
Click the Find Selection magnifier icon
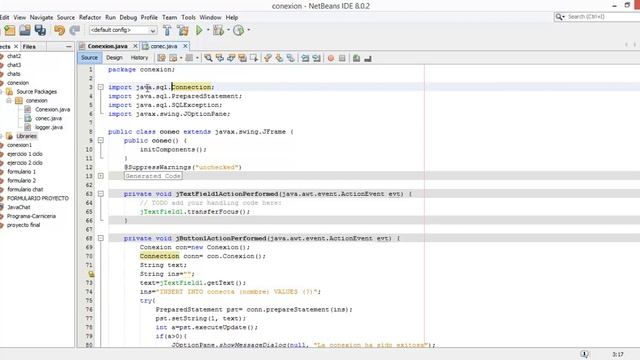coord(209,58)
